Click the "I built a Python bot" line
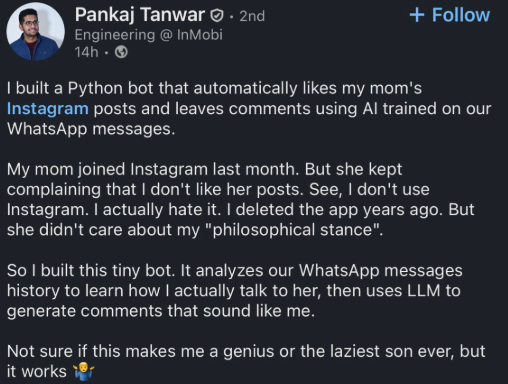The width and height of the screenshot is (508, 384). click(x=214, y=88)
